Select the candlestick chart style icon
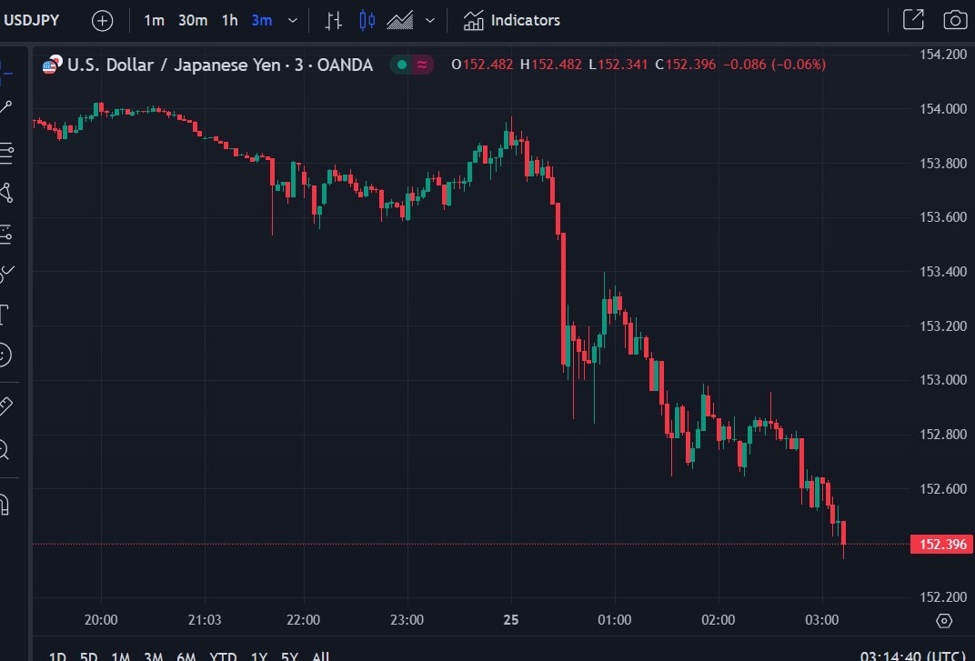Image resolution: width=975 pixels, height=661 pixels. click(367, 20)
